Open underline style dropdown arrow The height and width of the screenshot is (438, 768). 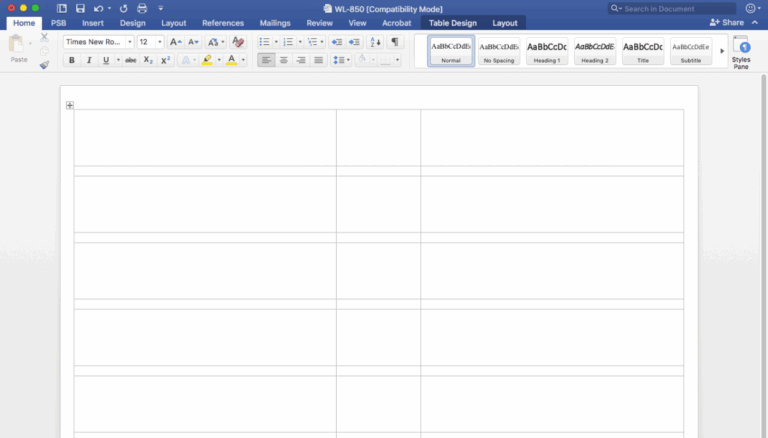(x=118, y=60)
